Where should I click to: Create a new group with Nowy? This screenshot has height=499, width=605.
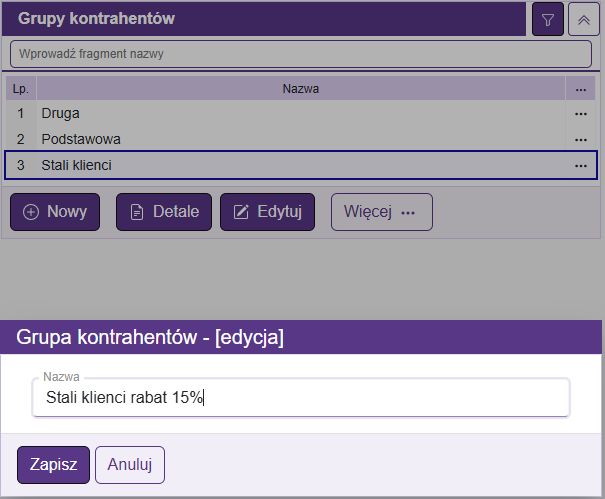click(x=55, y=212)
